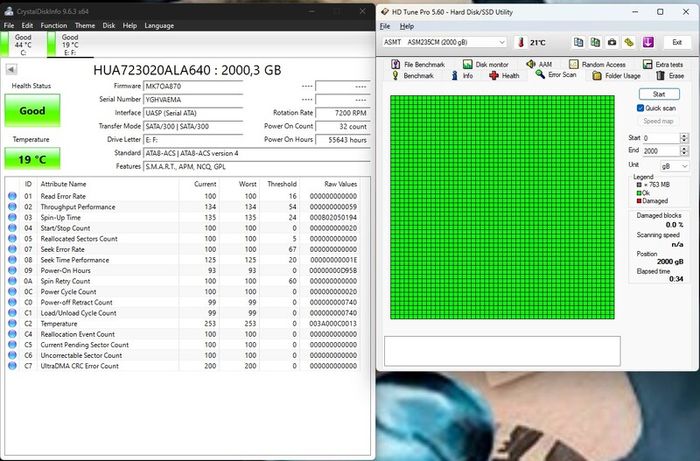
Task: Click the CrystalDiskInfo title bar app icon
Action: click(8, 11)
